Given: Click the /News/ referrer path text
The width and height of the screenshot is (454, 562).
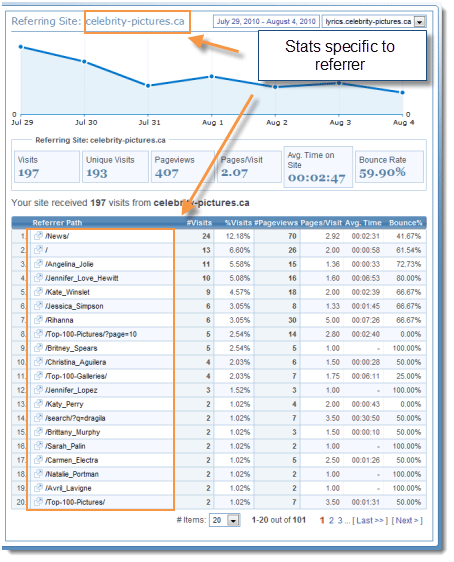Looking at the screenshot, I should 57,236.
